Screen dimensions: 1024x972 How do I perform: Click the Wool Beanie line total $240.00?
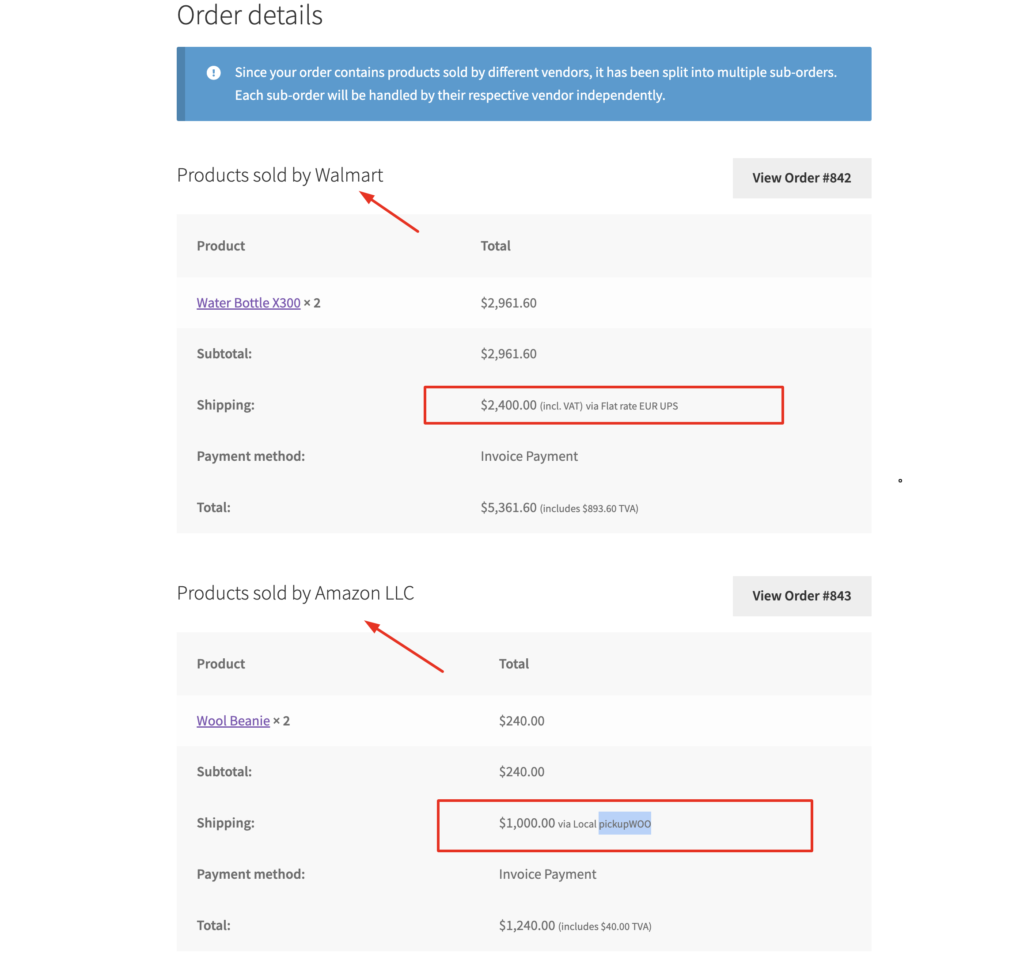point(521,721)
